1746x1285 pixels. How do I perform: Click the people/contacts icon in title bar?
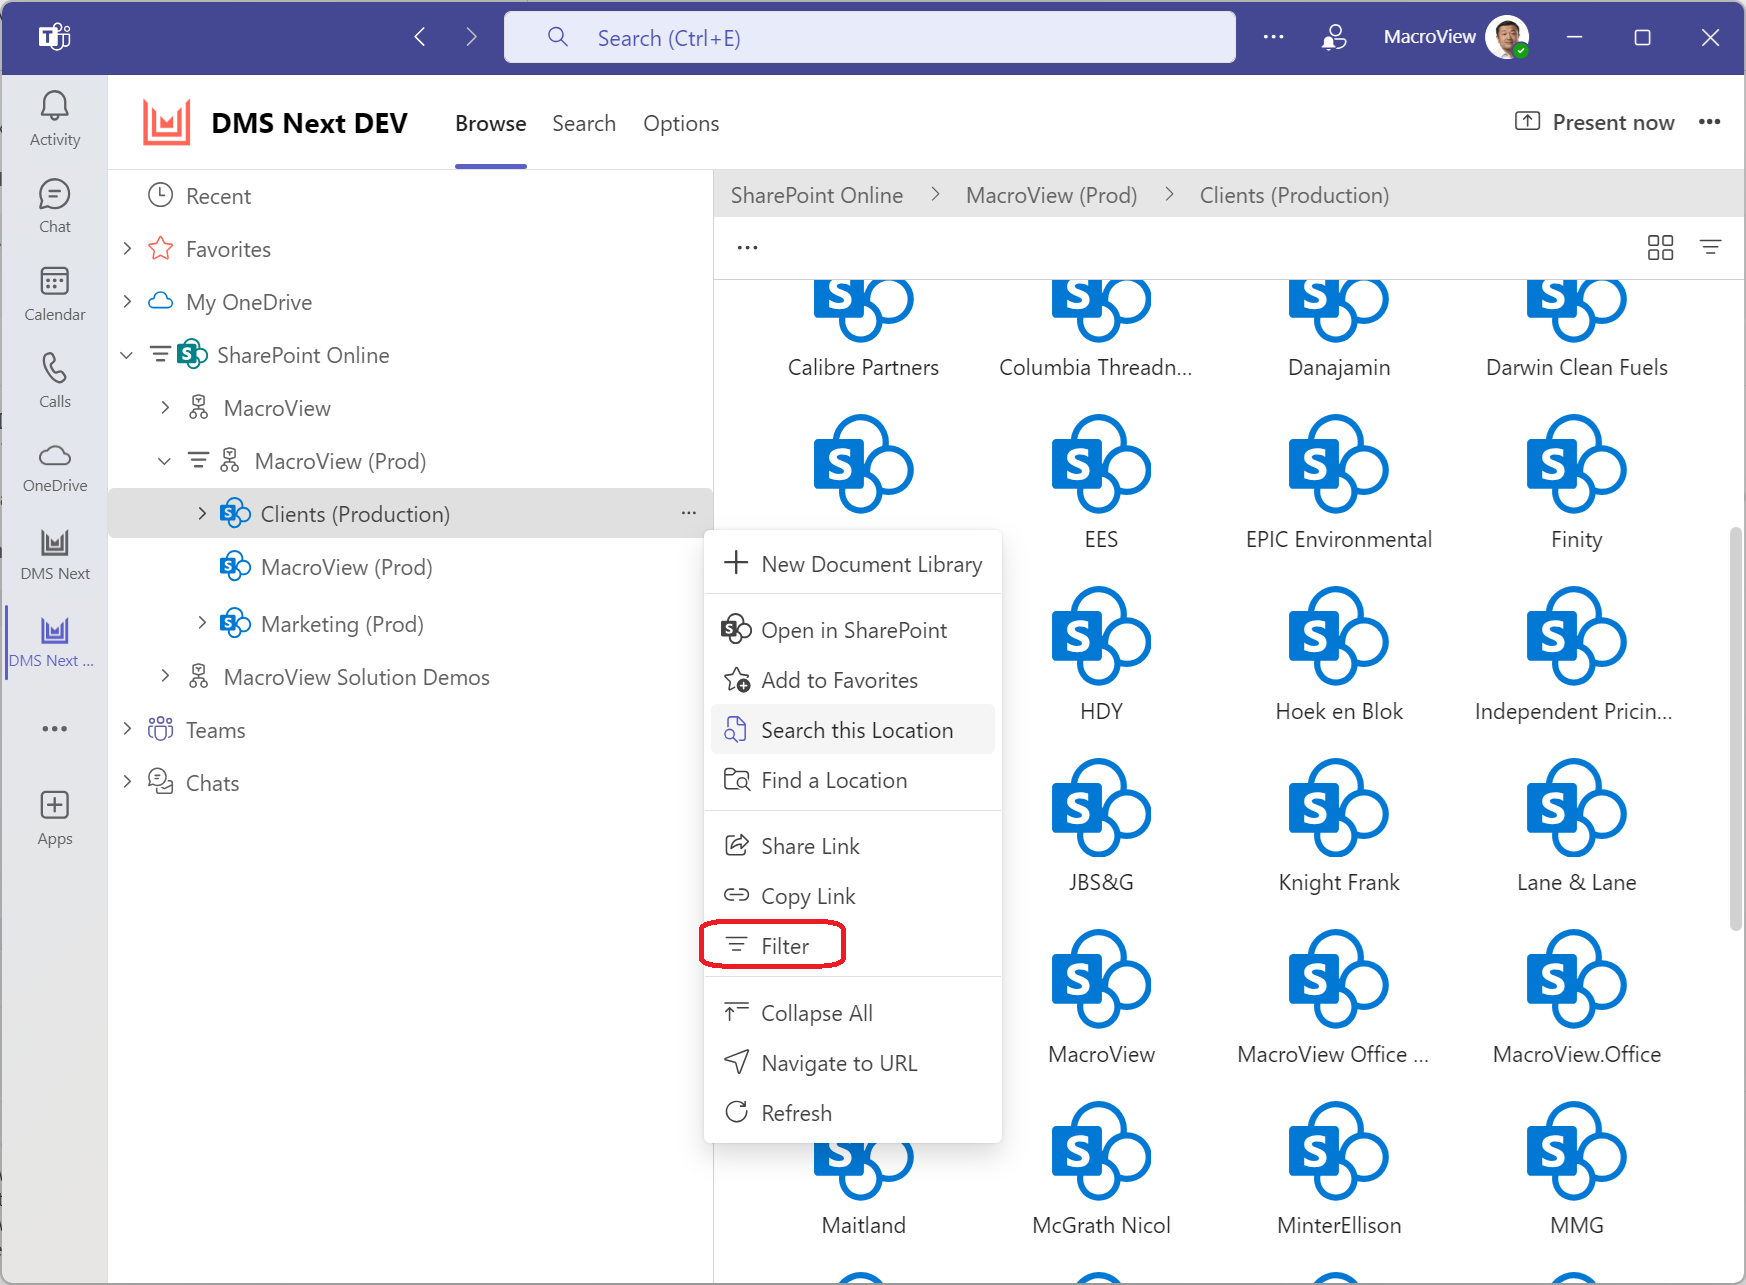coord(1333,37)
